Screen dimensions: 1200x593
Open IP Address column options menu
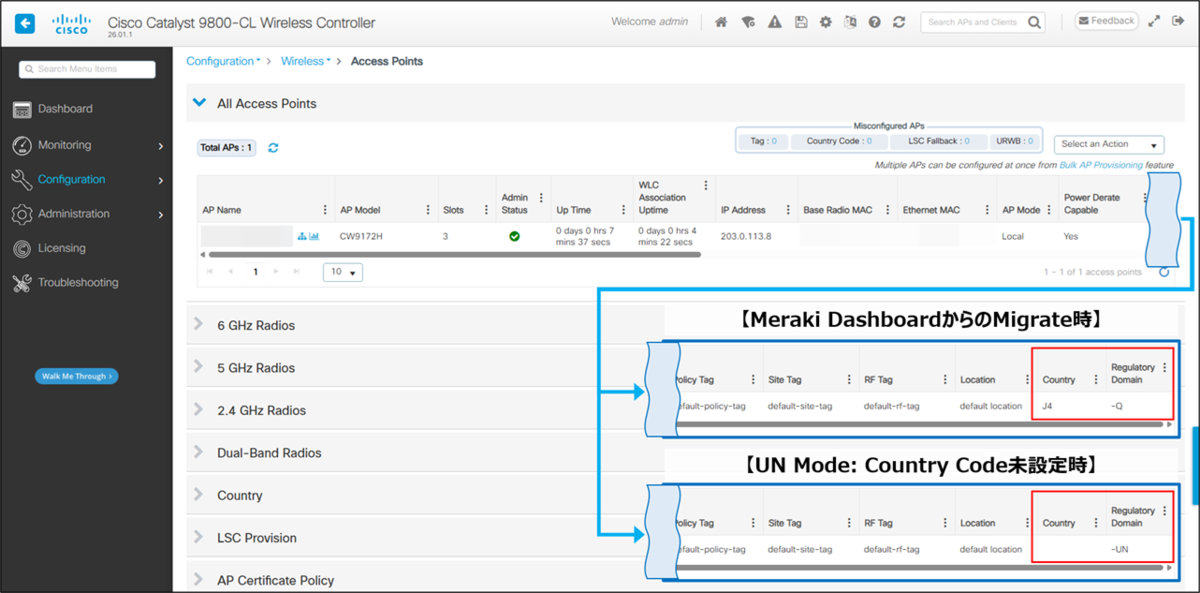tap(787, 210)
